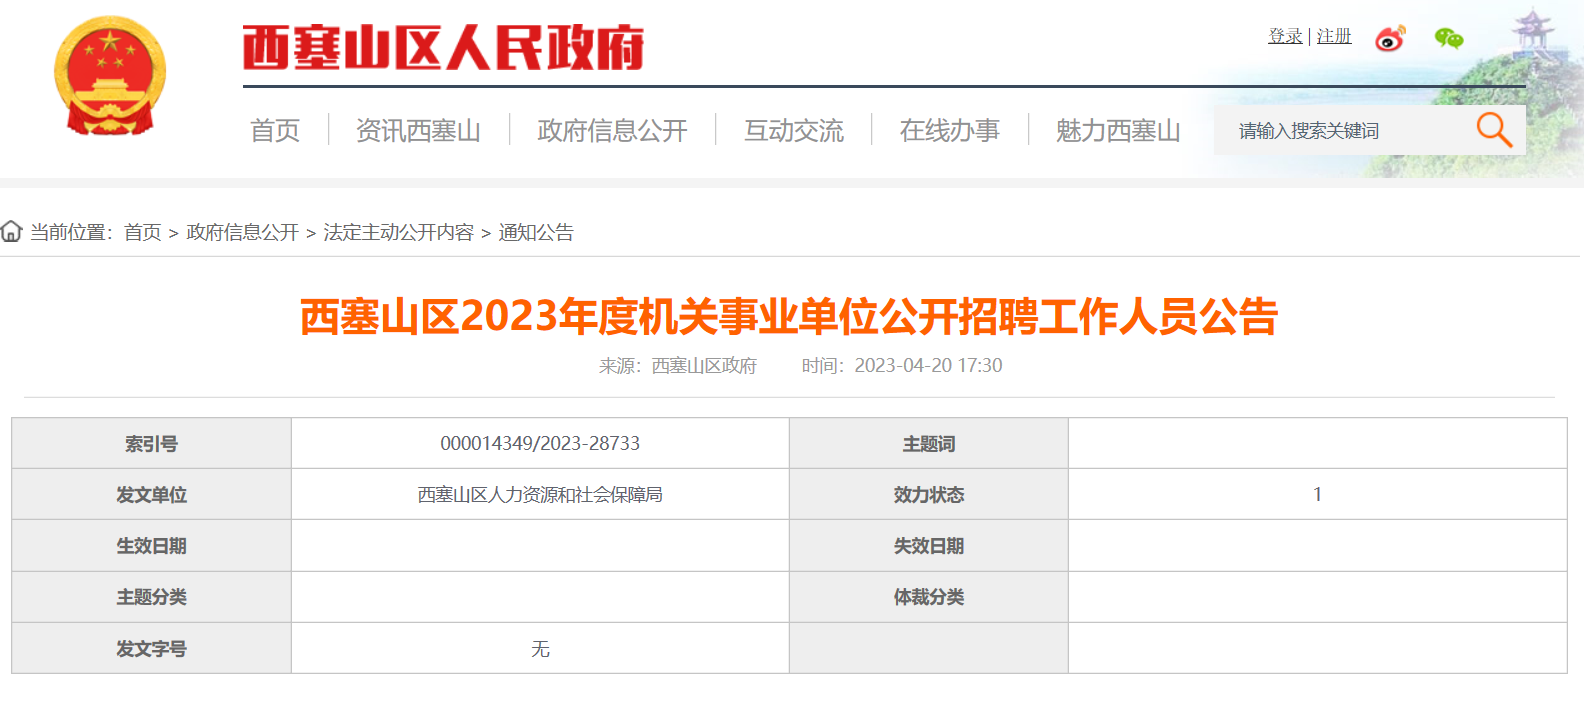
Task: Click the 发文字号 table header cell
Action: pyautogui.click(x=151, y=649)
